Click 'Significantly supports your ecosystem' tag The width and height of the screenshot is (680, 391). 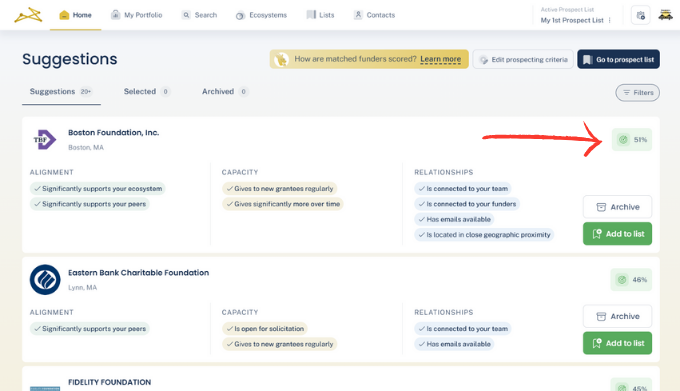point(98,189)
